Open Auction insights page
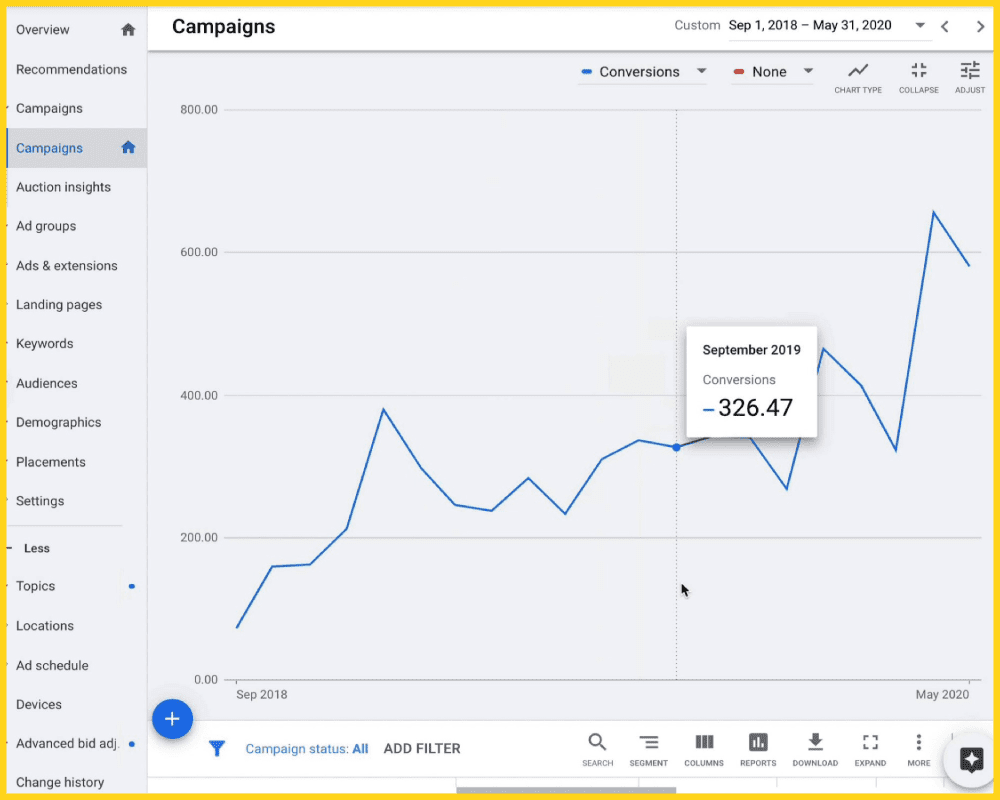The image size is (1000, 800). tap(63, 187)
